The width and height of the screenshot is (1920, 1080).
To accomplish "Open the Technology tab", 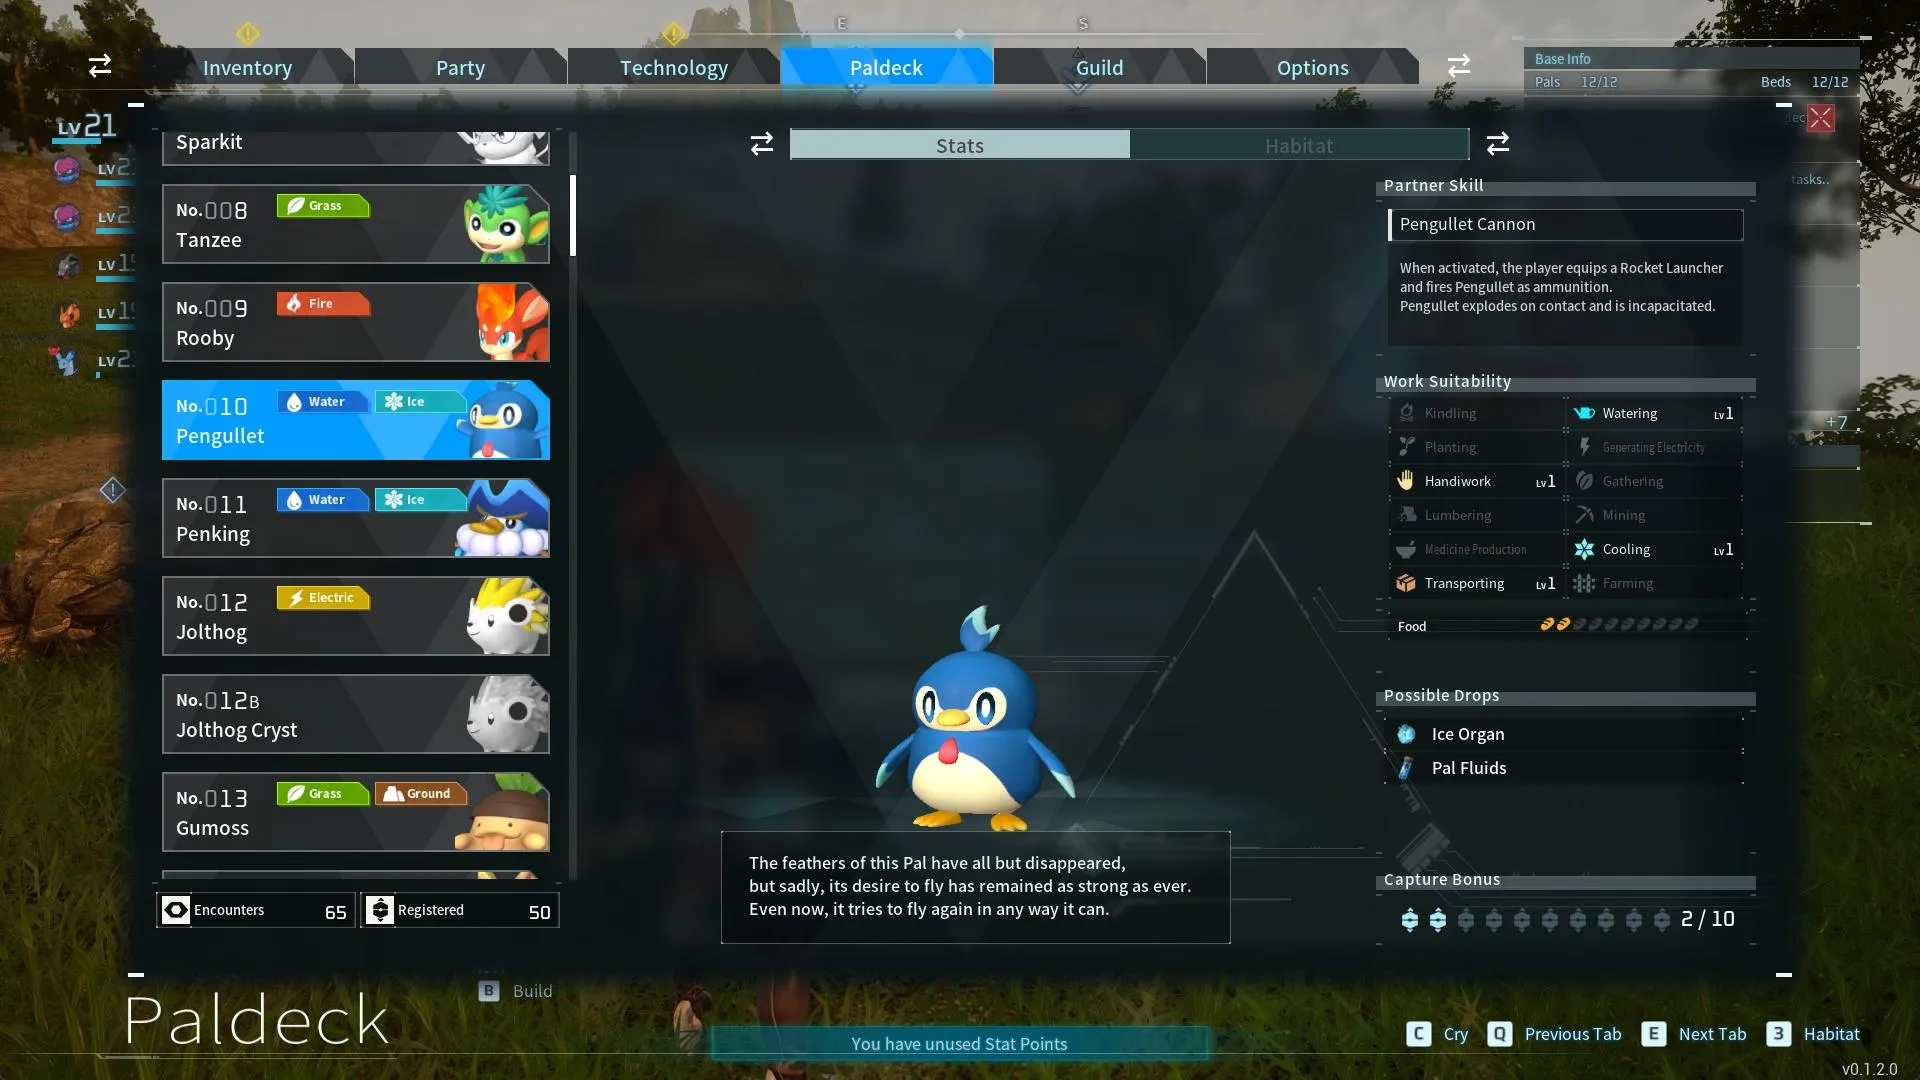I will tap(673, 68).
